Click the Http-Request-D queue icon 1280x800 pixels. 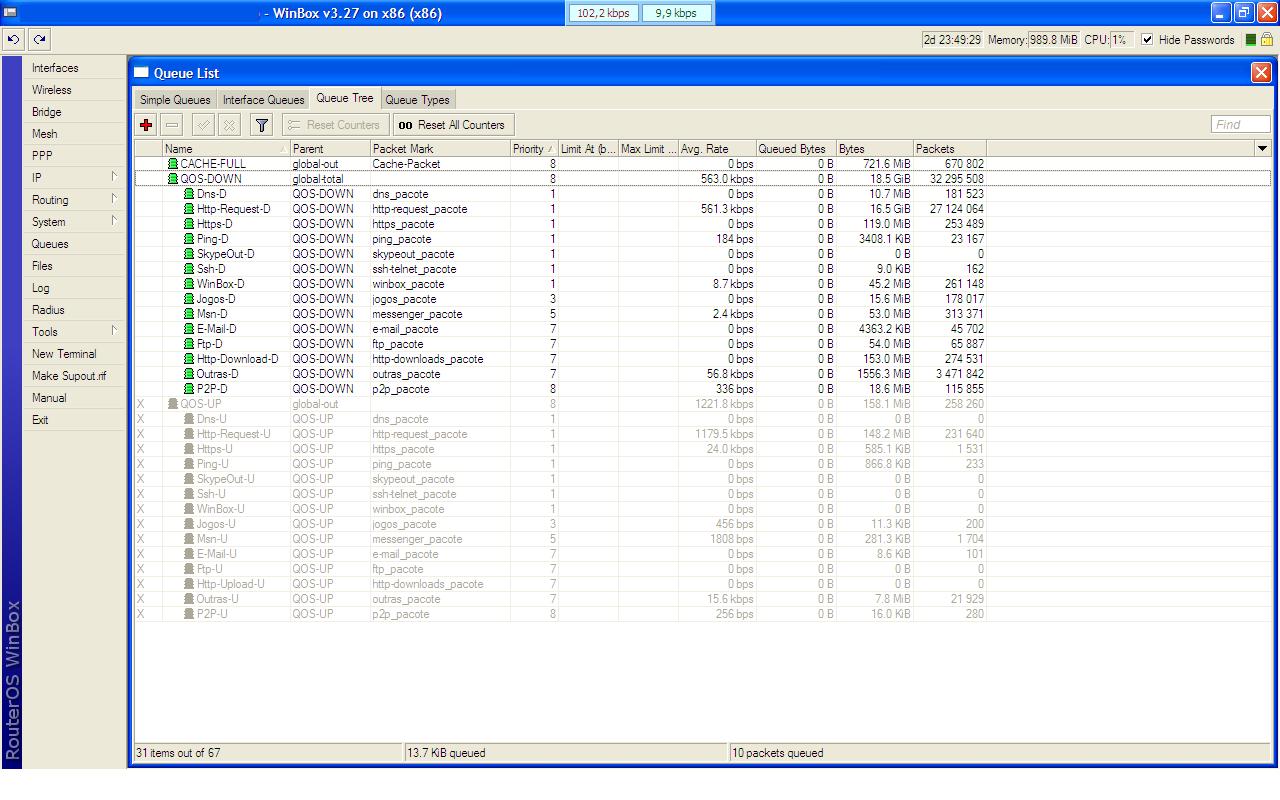pos(189,209)
